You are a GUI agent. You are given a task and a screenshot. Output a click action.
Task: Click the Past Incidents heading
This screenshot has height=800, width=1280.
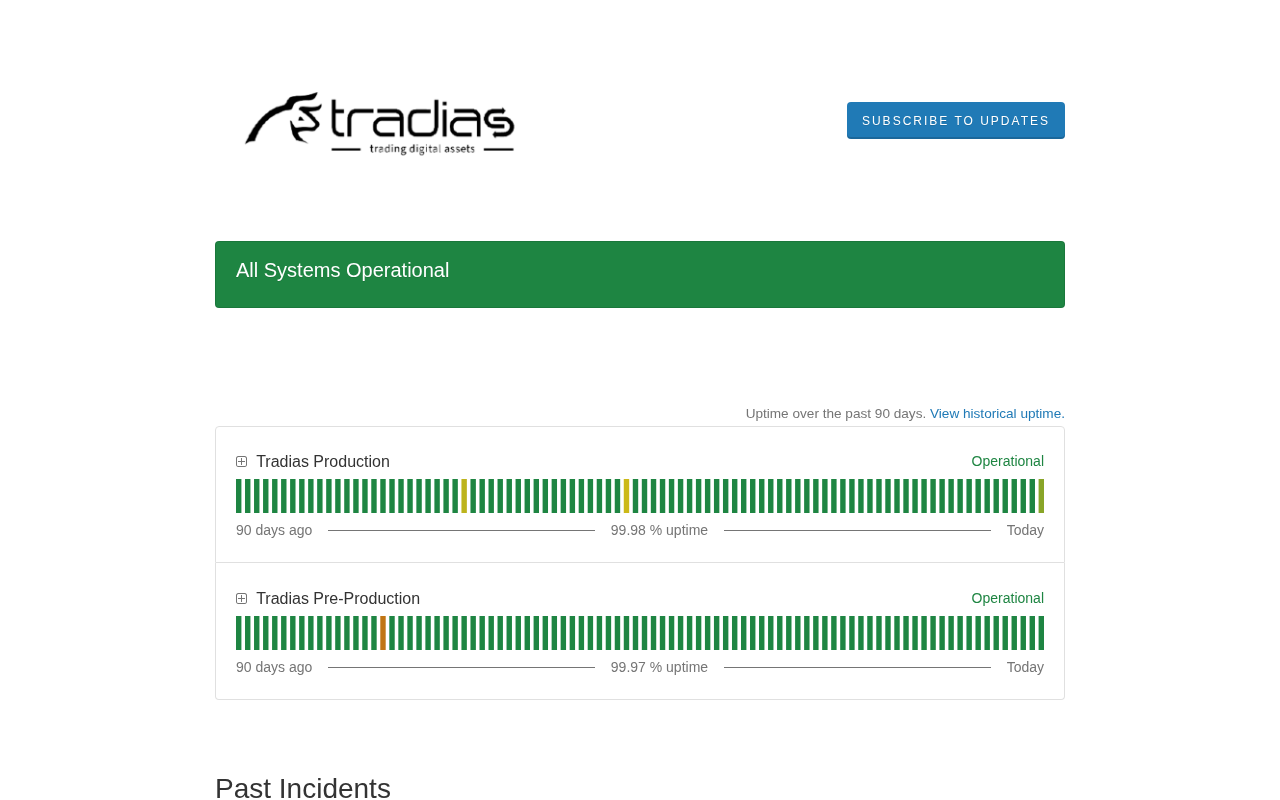point(303,788)
